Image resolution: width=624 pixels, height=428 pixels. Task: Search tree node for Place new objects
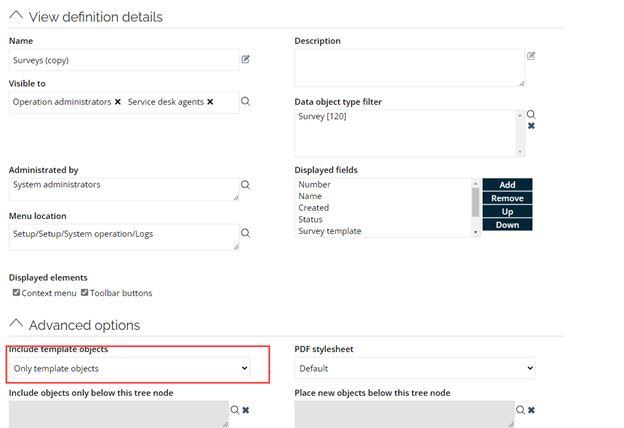520,410
